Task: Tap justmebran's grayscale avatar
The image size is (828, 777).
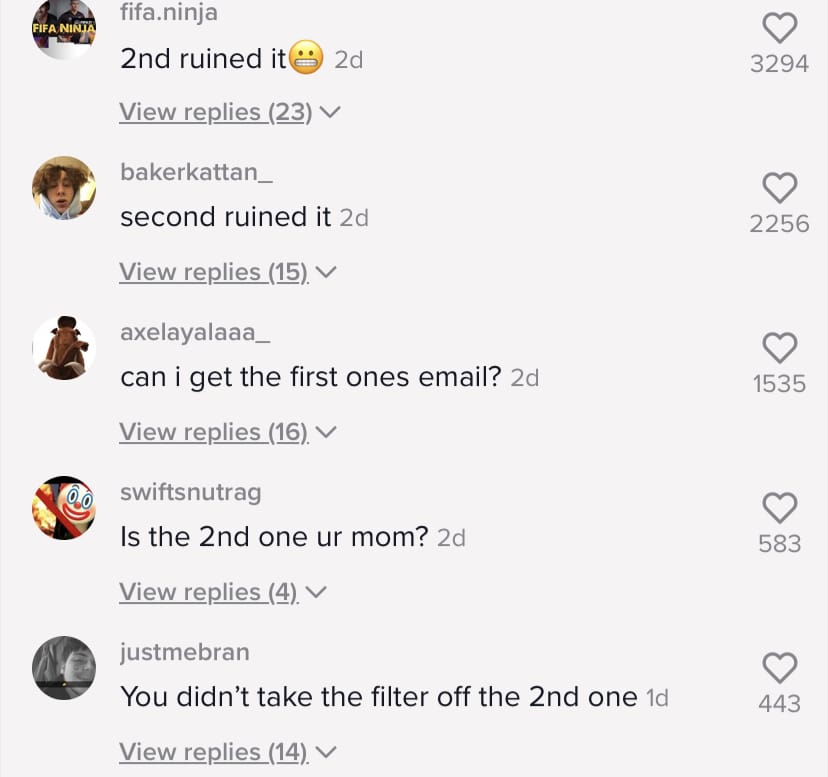Action: coord(64,668)
